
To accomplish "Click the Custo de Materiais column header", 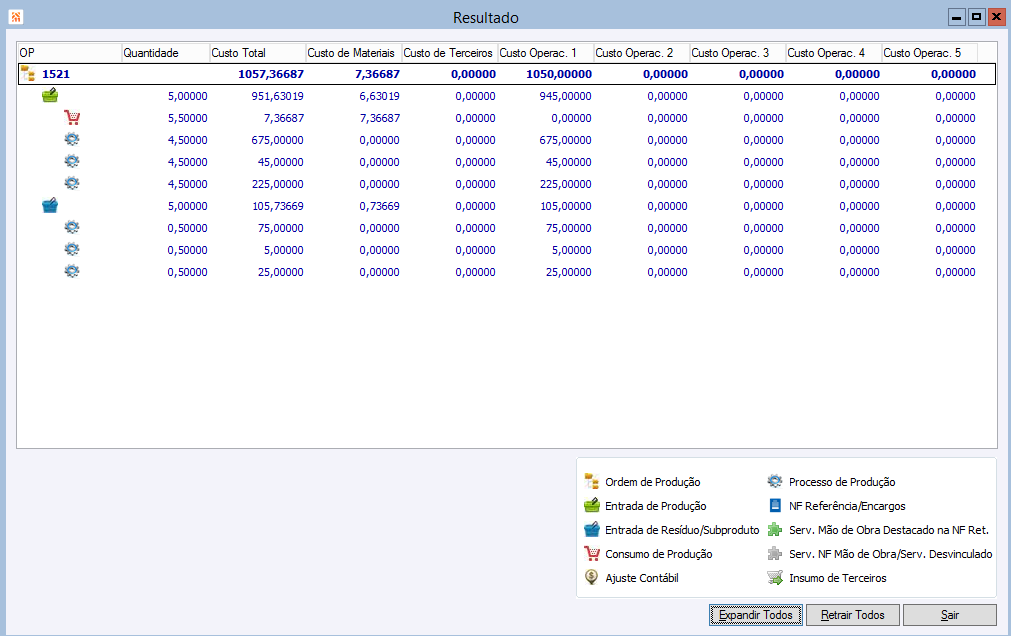I will pyautogui.click(x=353, y=53).
